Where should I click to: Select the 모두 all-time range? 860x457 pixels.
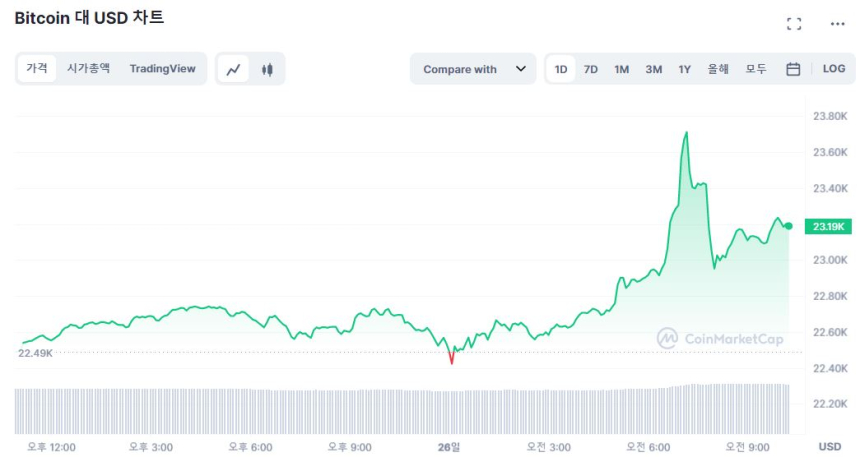click(x=756, y=69)
